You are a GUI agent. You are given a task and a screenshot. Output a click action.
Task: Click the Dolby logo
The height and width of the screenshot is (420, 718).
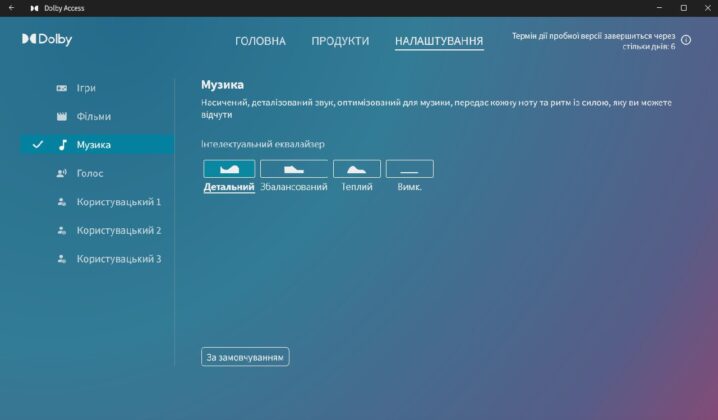pyautogui.click(x=47, y=39)
